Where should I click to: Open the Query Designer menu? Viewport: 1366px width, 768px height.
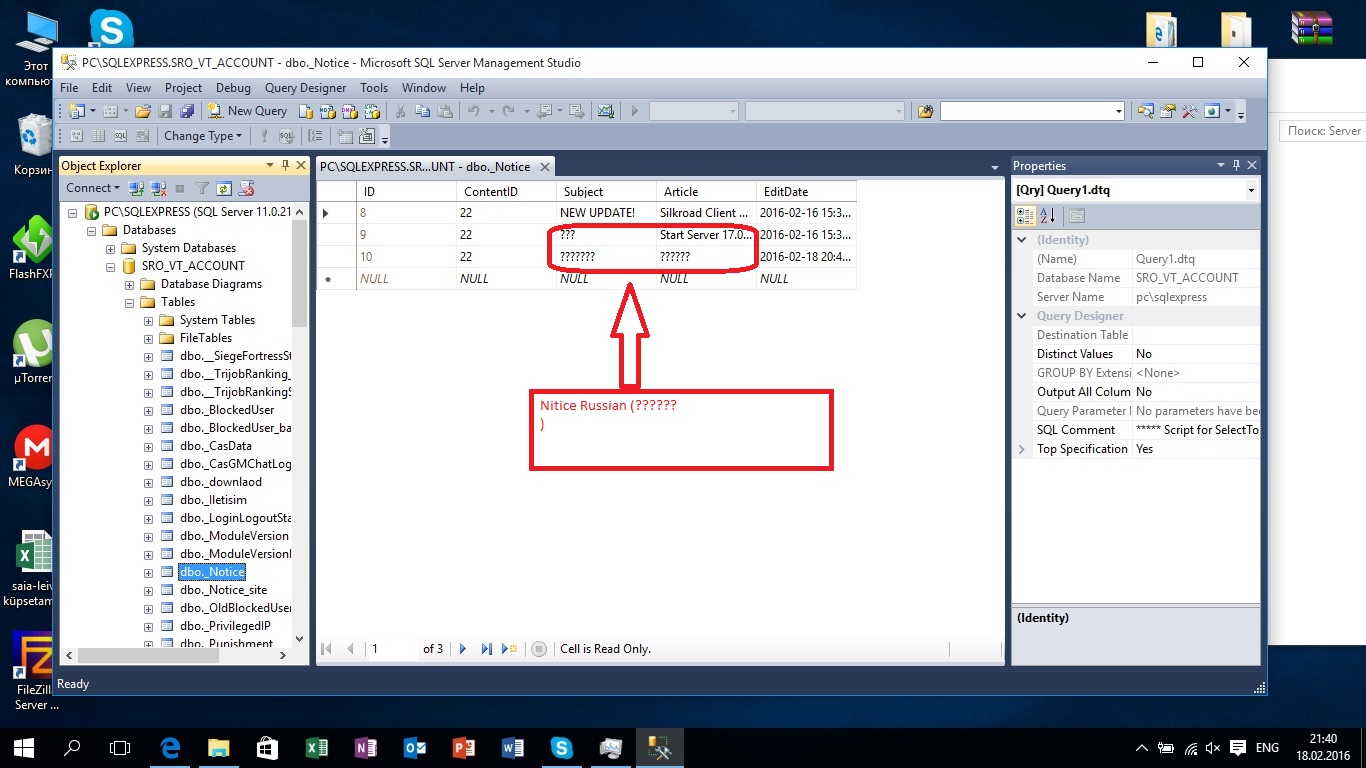[x=306, y=88]
